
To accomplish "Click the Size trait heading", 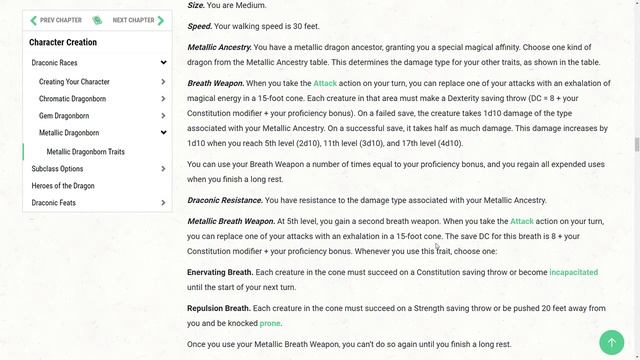I will (x=196, y=5).
